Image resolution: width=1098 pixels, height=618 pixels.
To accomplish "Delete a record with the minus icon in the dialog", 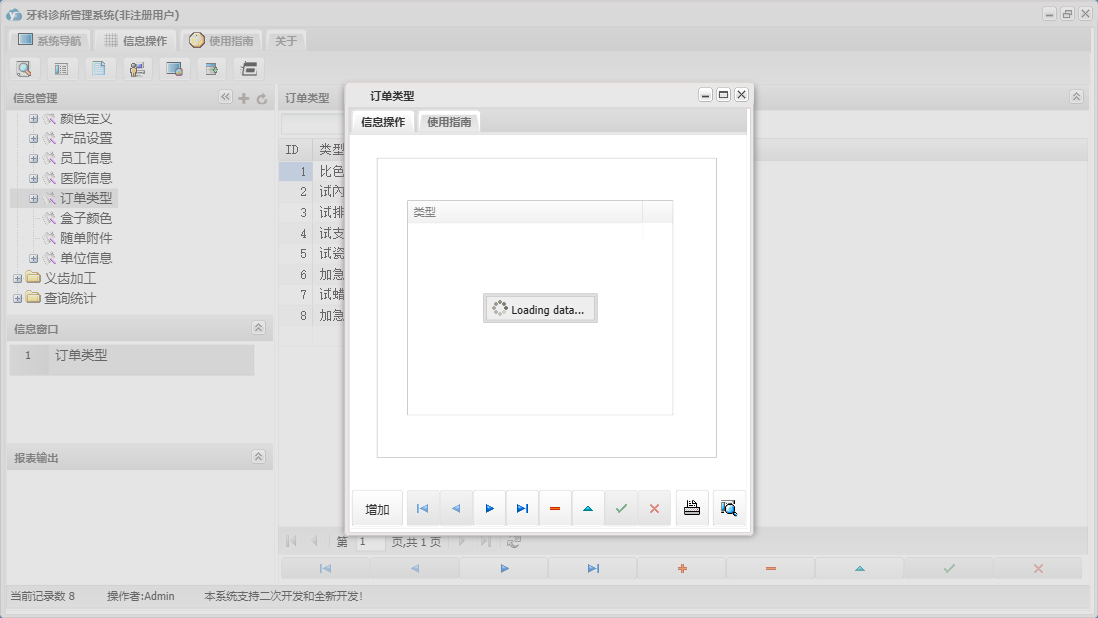I will 555,508.
